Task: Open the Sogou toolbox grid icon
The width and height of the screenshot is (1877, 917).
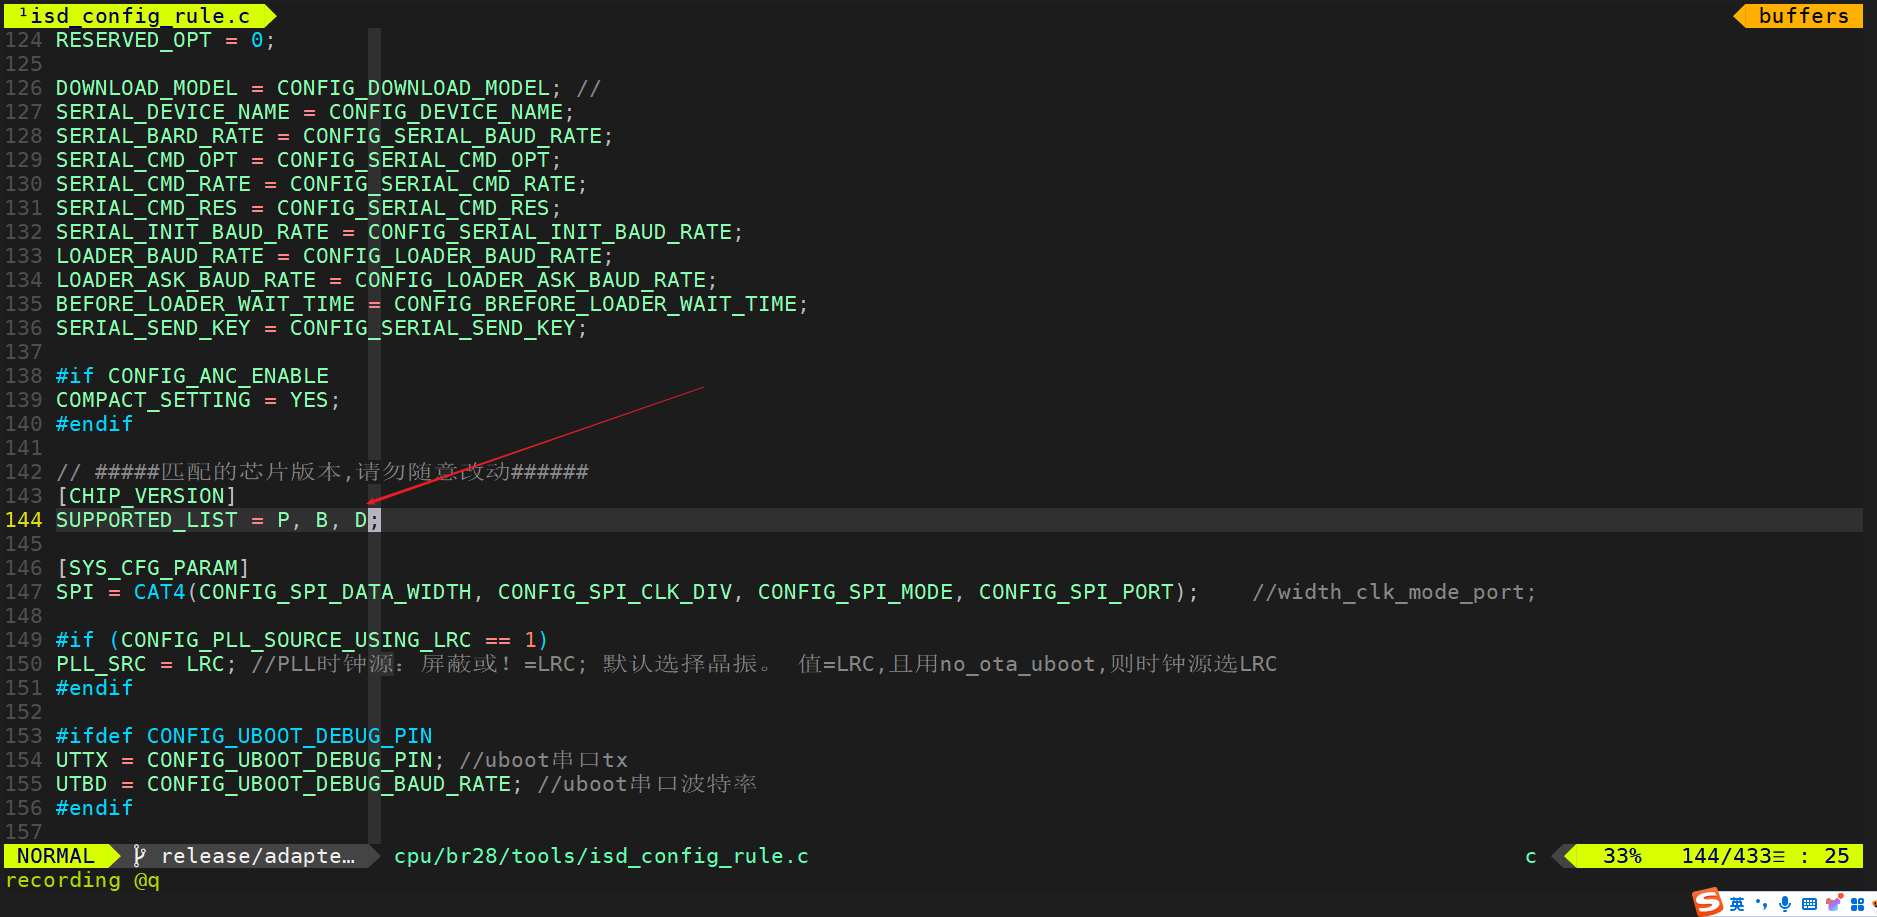Action: [1858, 904]
